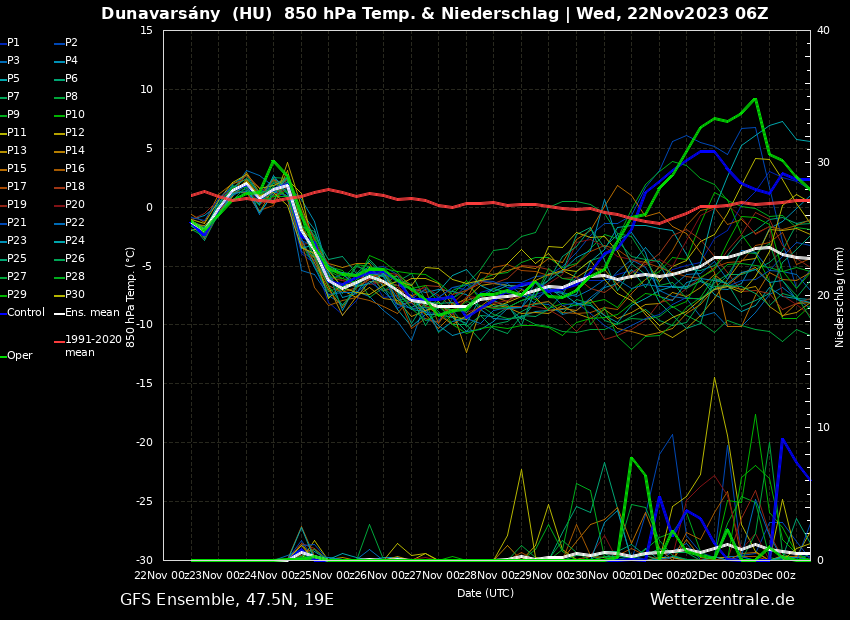Select the Control legend entry
Viewport: 850px width, 620px height.
tap(25, 313)
